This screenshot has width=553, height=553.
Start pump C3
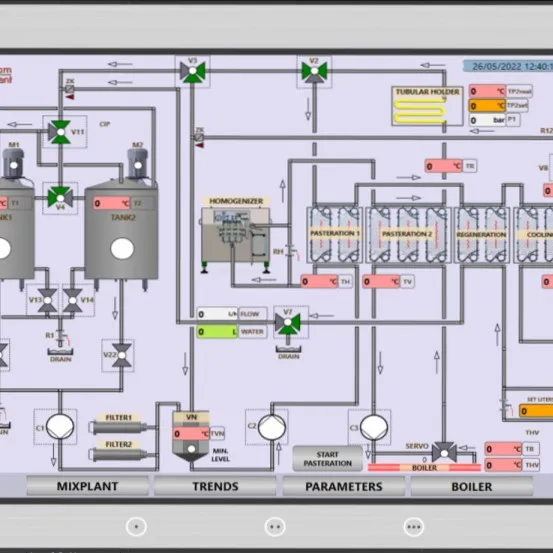click(374, 427)
